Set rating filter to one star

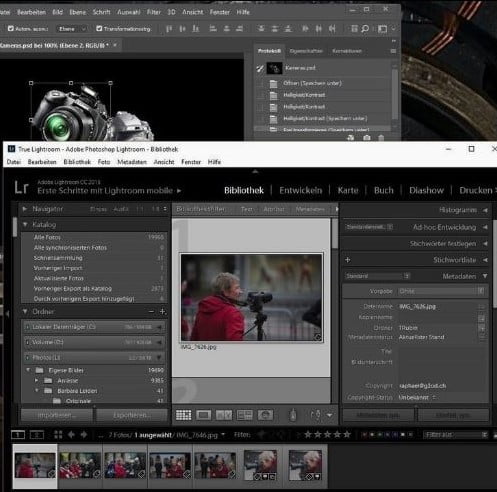coord(308,435)
